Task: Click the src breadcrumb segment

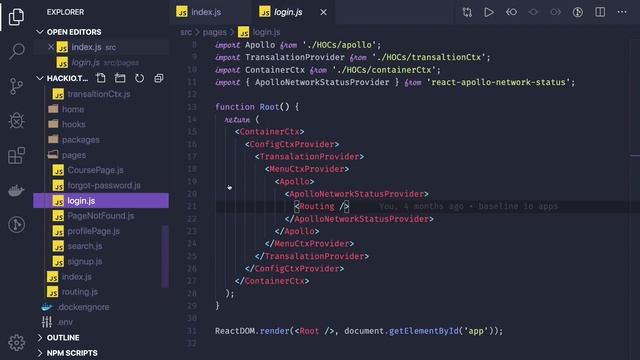Action: [186, 32]
